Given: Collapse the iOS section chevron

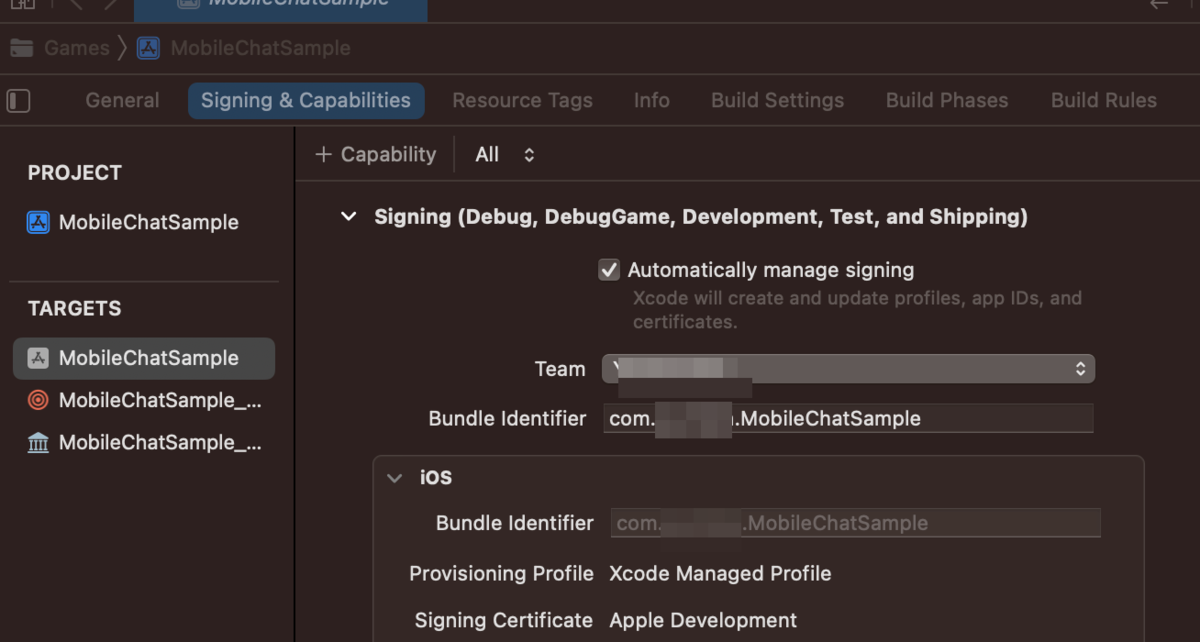Looking at the screenshot, I should (x=395, y=478).
